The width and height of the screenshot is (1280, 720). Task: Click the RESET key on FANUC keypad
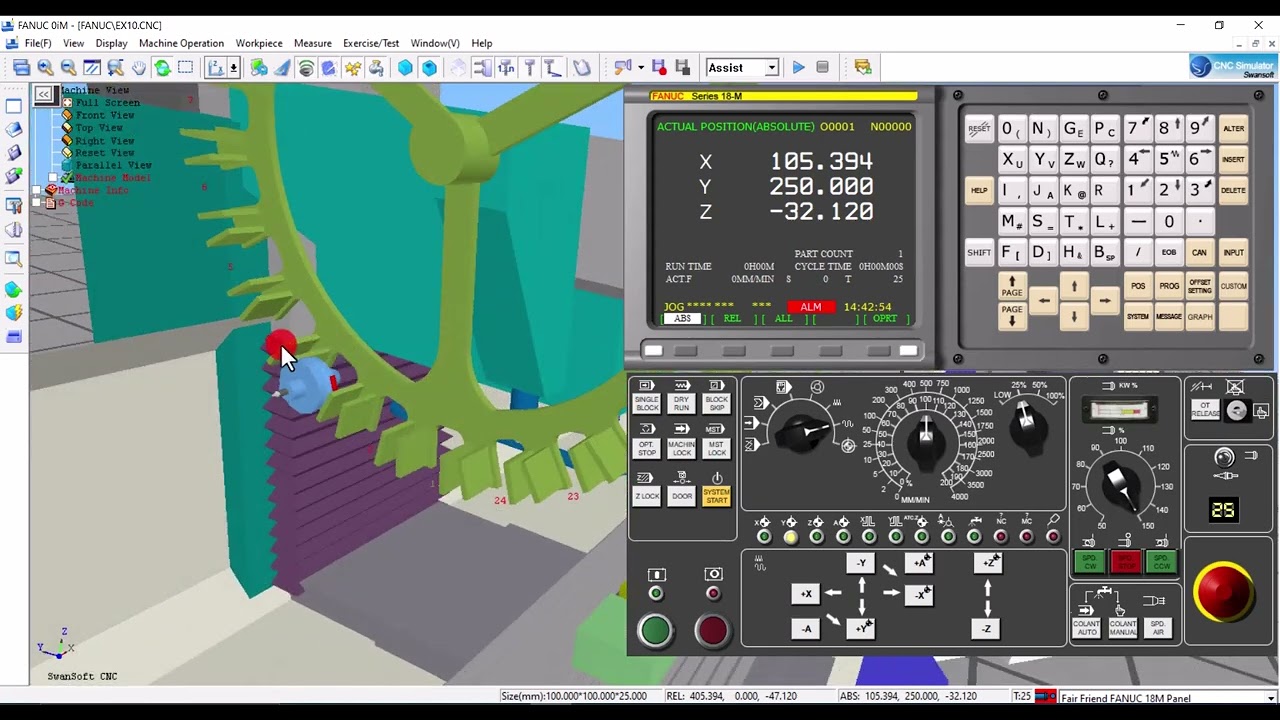(x=979, y=128)
